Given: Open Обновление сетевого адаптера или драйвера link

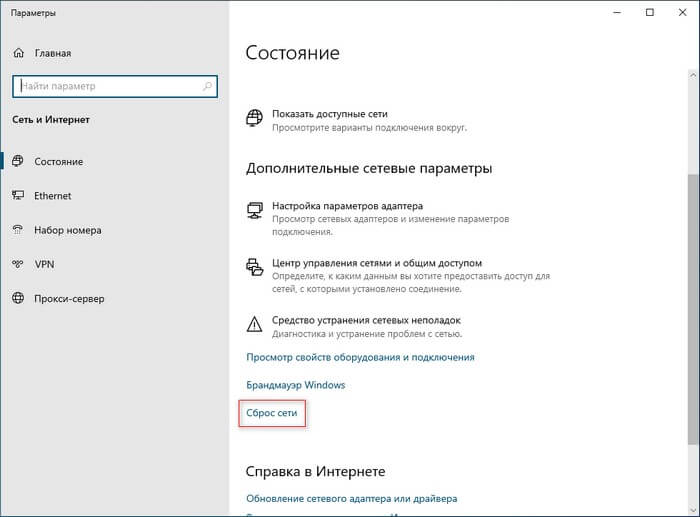Looking at the screenshot, I should [x=352, y=498].
